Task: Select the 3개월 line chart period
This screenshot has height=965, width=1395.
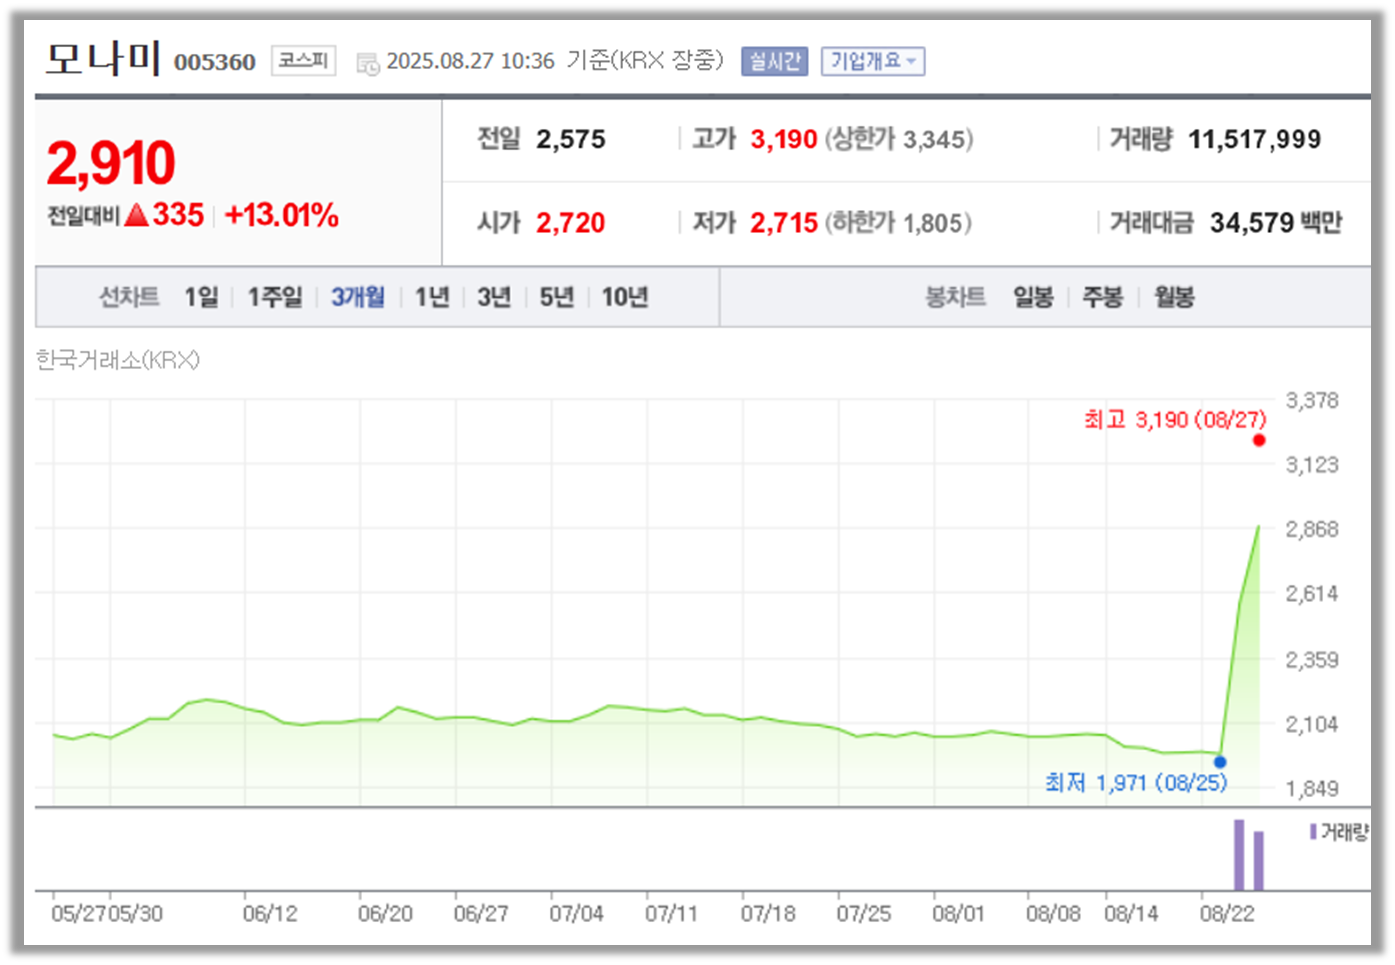Action: [x=358, y=297]
